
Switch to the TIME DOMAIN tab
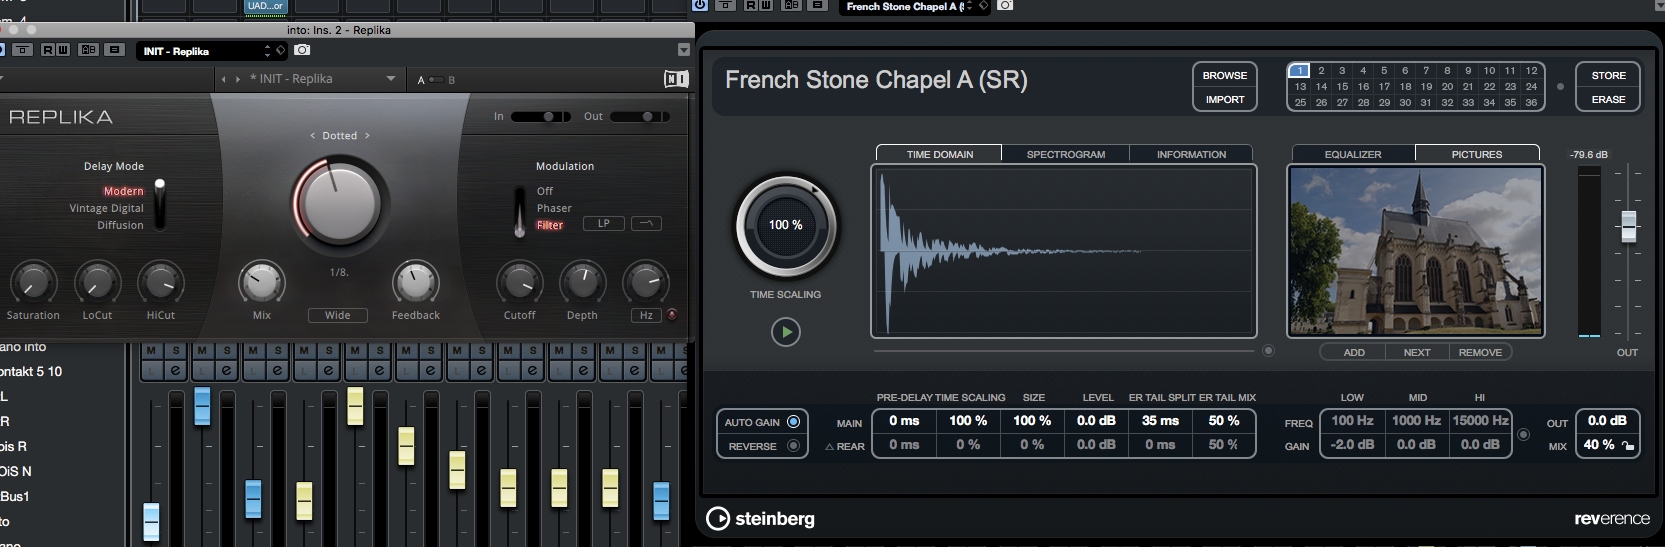point(939,154)
